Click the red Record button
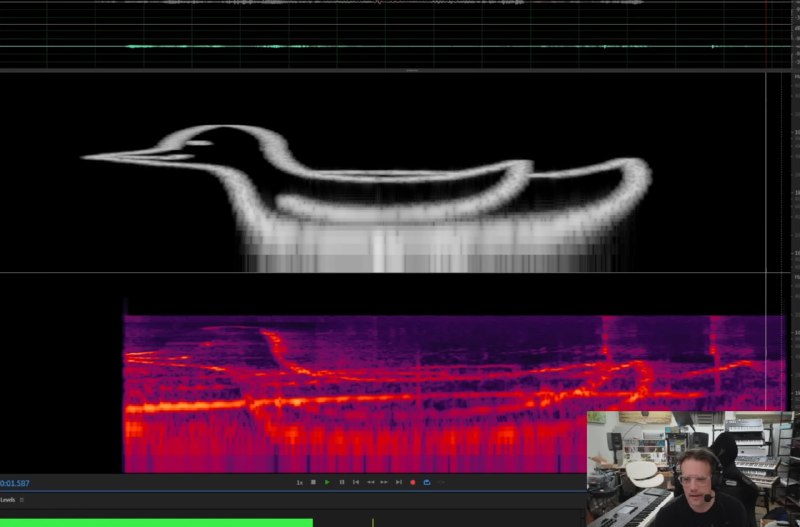Screen dimensions: 800x527 click(x=412, y=482)
